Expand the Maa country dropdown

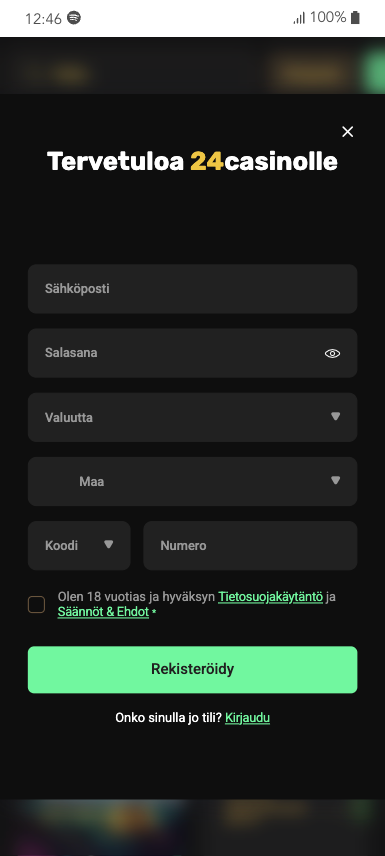click(x=192, y=482)
